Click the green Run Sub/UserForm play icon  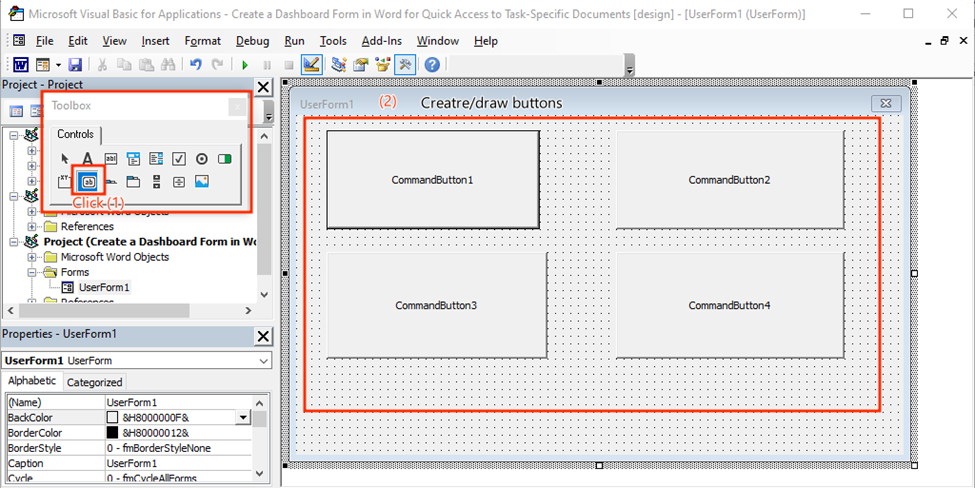[x=245, y=65]
